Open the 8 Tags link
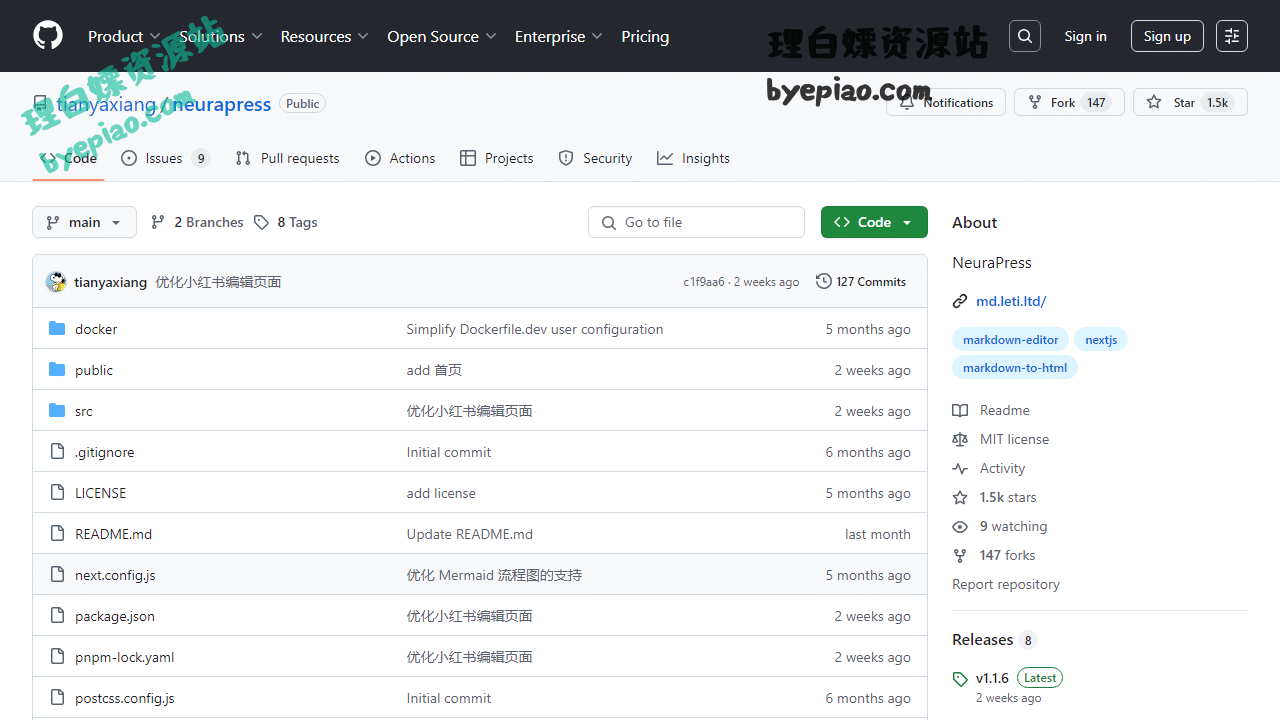 point(286,222)
